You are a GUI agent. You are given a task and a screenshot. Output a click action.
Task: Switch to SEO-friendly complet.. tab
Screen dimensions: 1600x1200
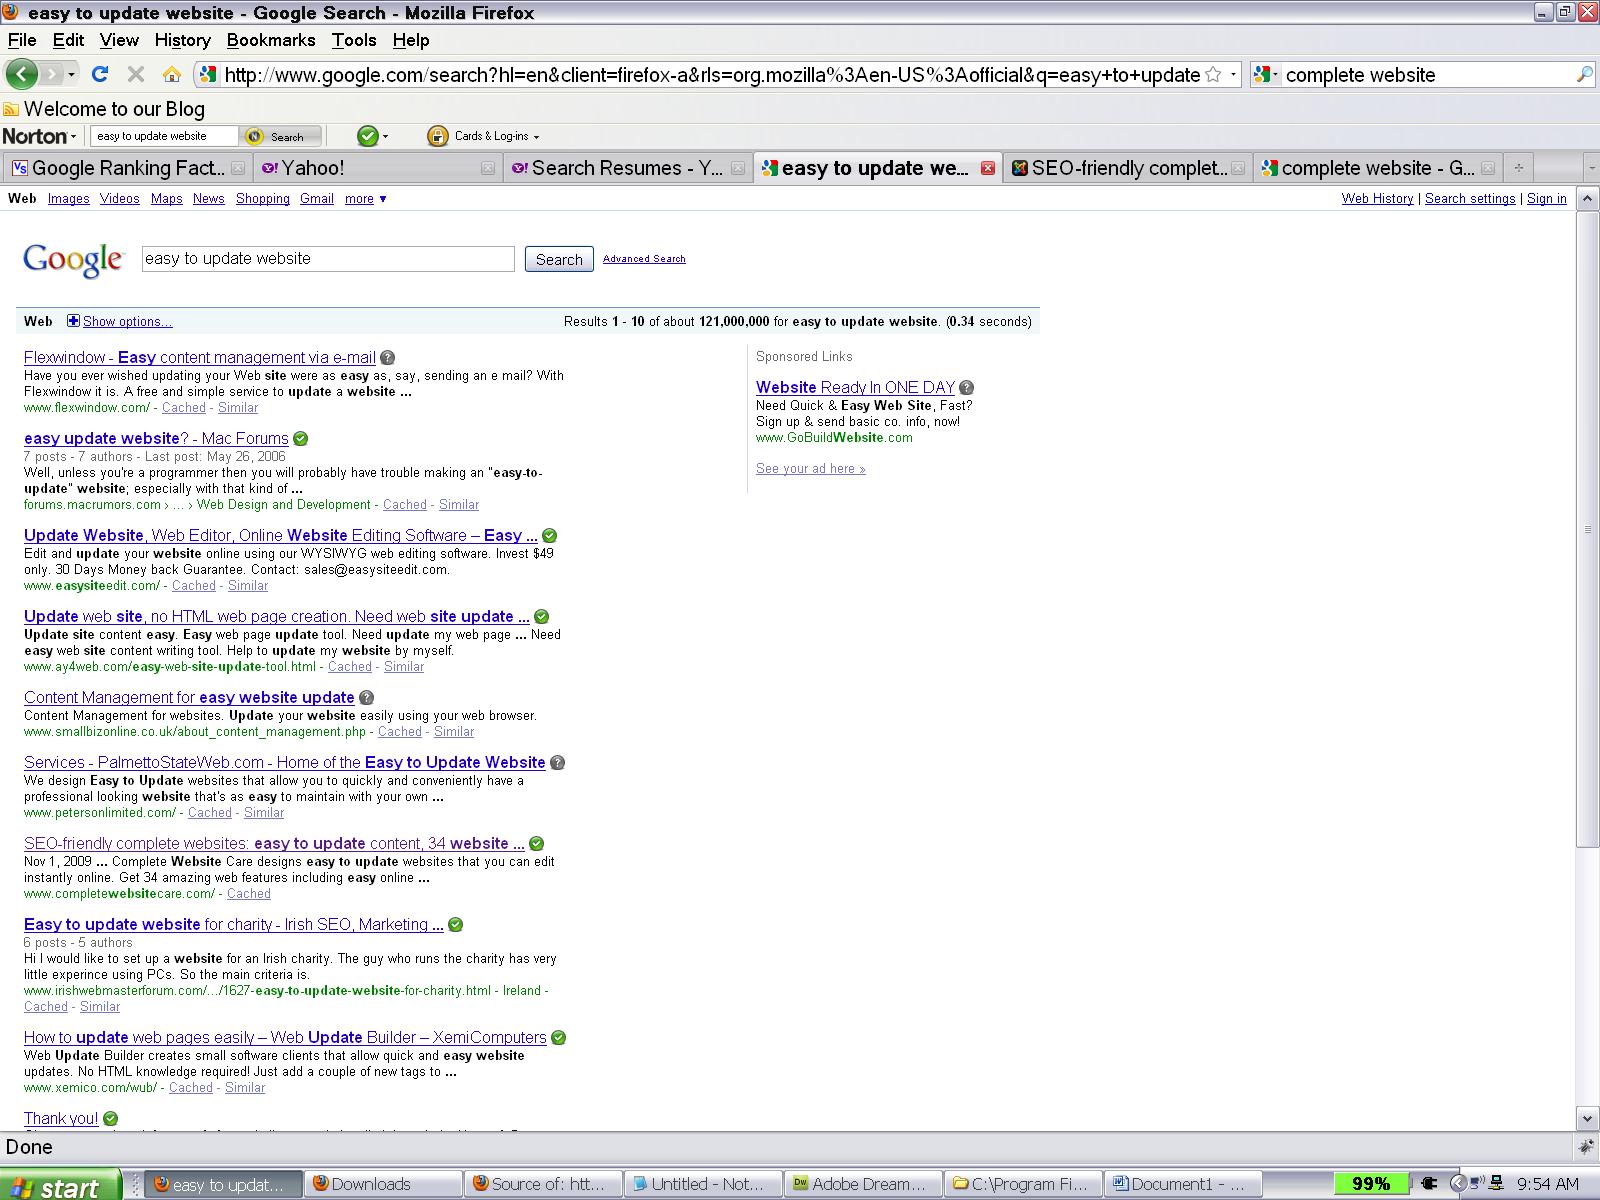pyautogui.click(x=1127, y=168)
